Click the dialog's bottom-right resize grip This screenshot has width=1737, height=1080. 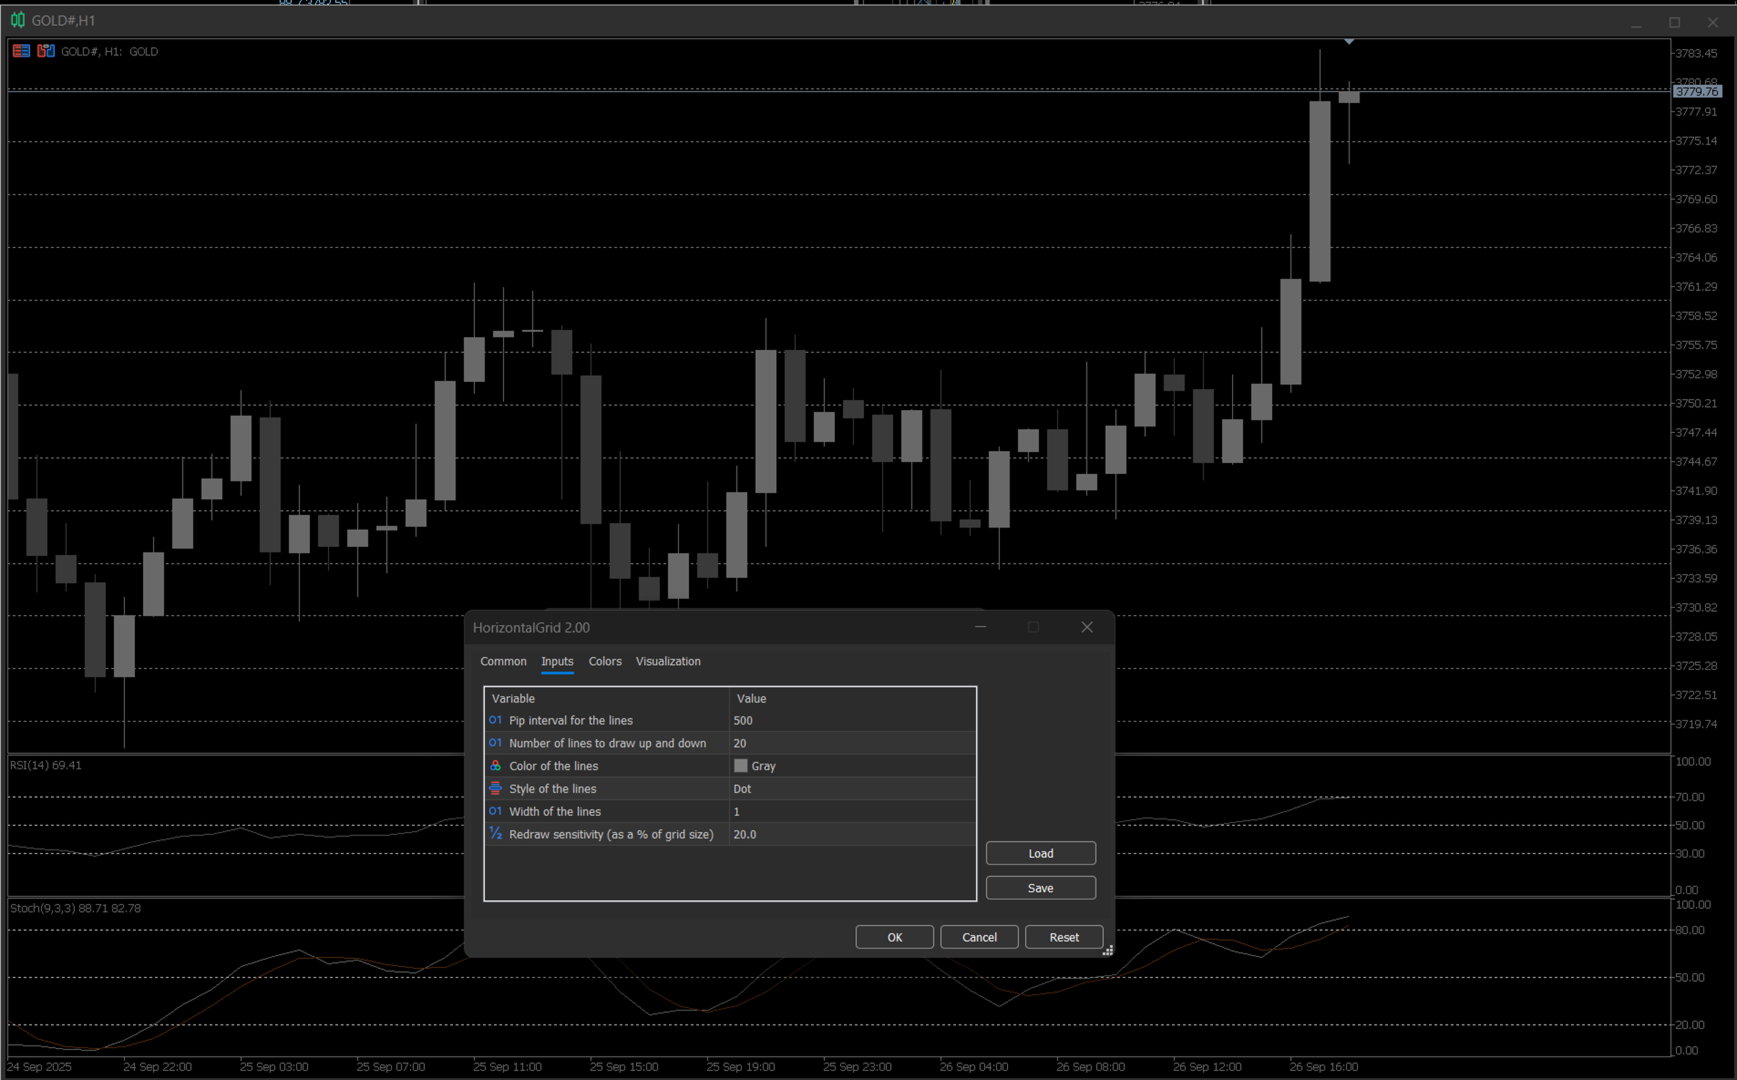coord(1107,950)
